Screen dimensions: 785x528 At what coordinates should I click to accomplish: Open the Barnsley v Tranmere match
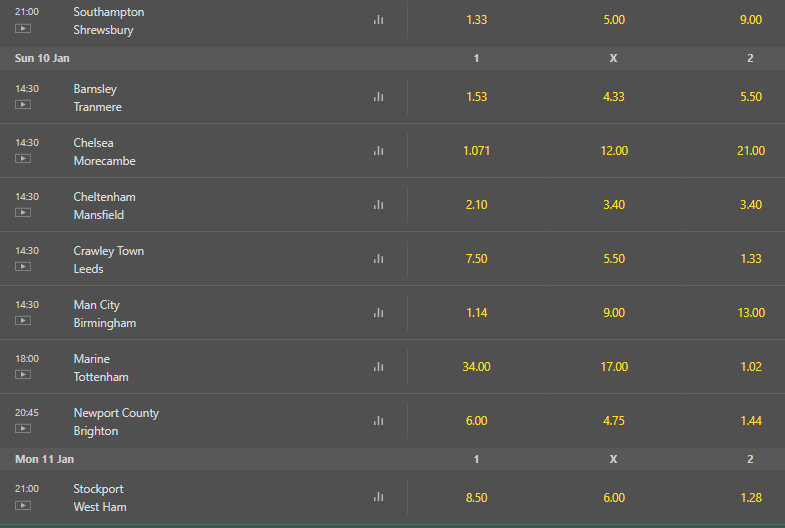[98, 98]
